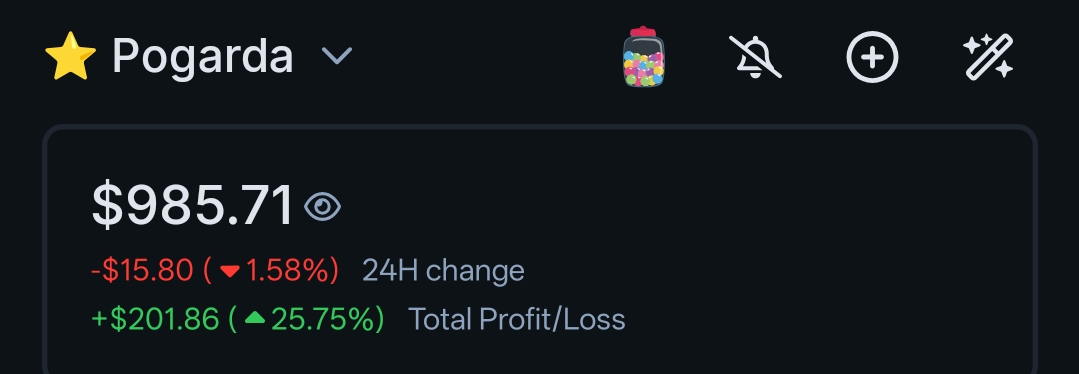The height and width of the screenshot is (374, 1079).
Task: Click the balance card's top border
Action: coord(540,127)
